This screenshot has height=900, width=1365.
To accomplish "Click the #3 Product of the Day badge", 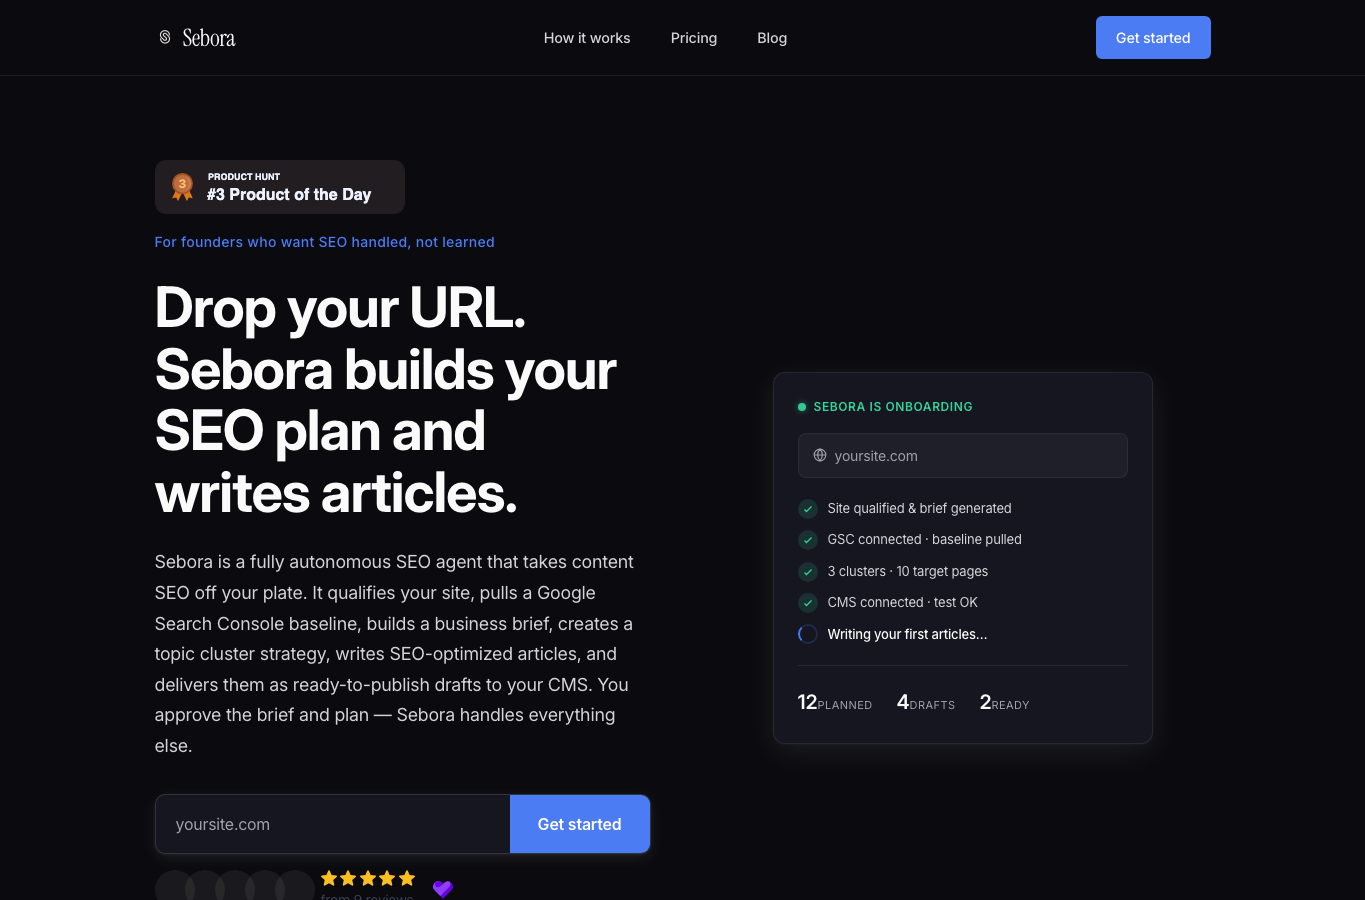I will coord(280,187).
